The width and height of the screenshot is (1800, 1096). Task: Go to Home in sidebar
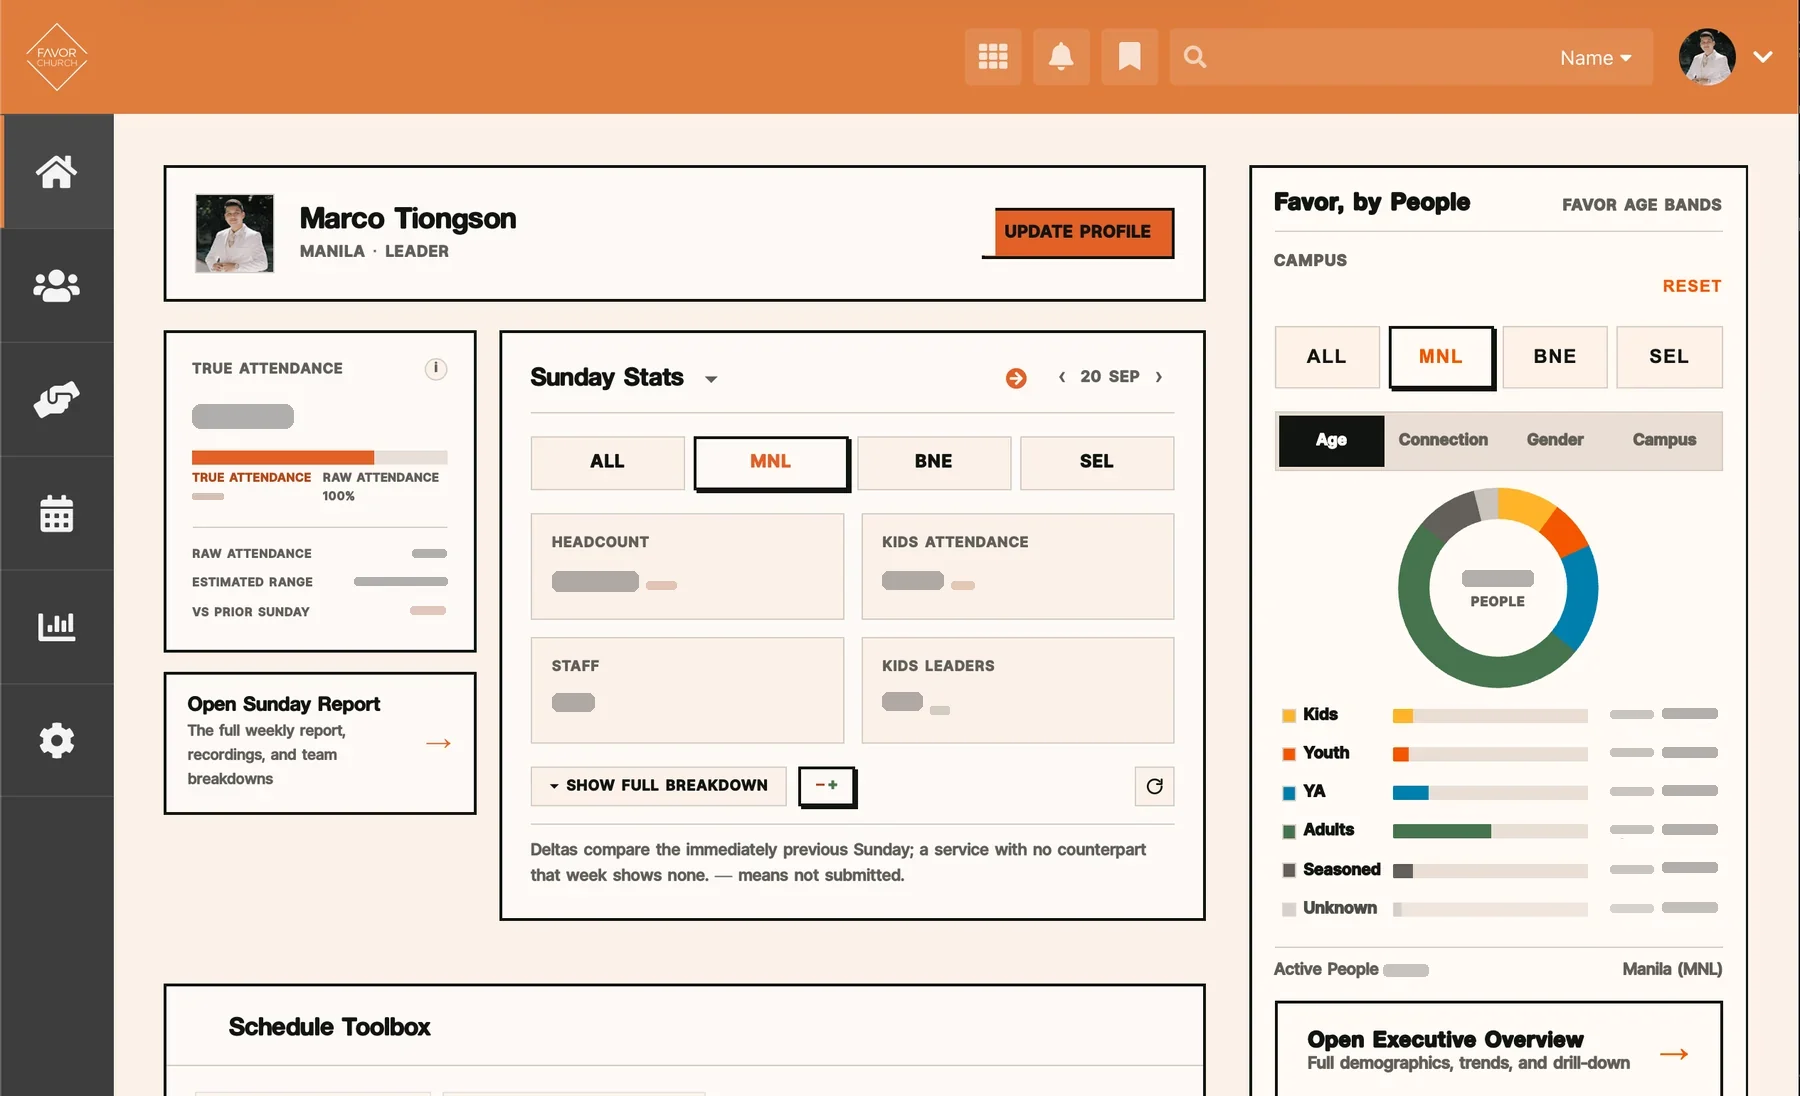[x=57, y=171]
